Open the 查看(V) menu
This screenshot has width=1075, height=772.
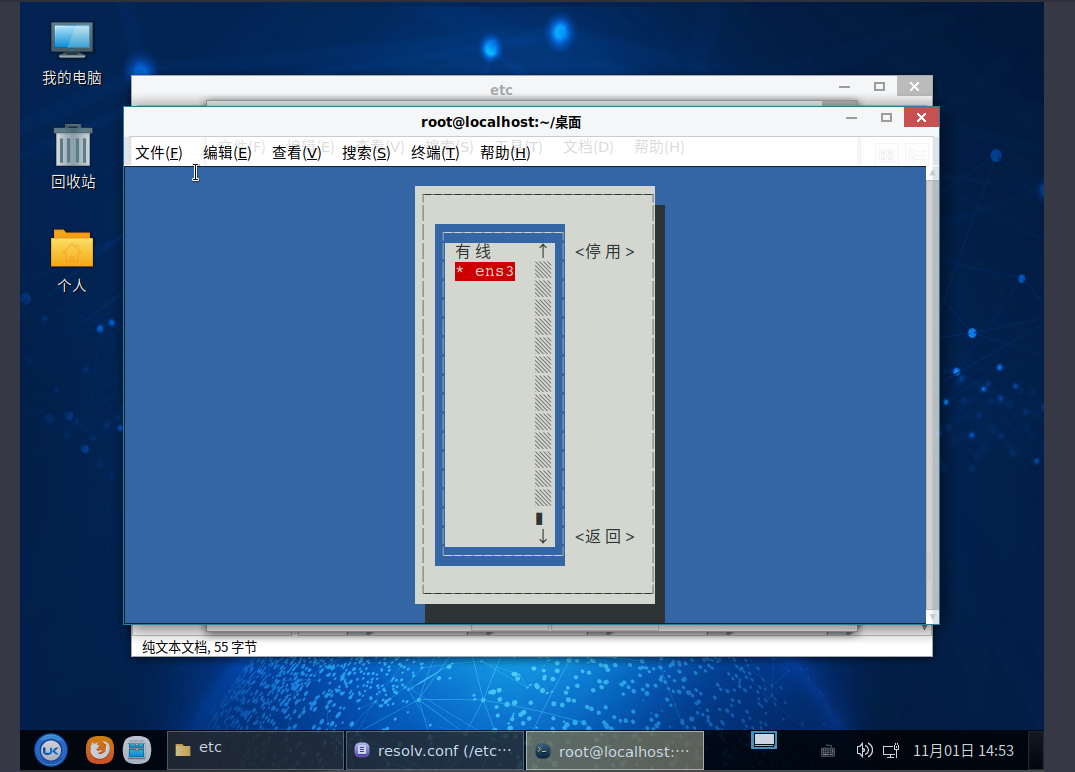click(296, 152)
